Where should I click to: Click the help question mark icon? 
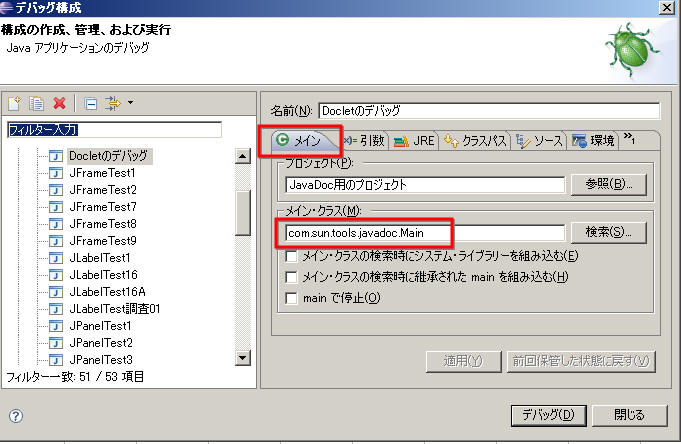click(x=16, y=416)
